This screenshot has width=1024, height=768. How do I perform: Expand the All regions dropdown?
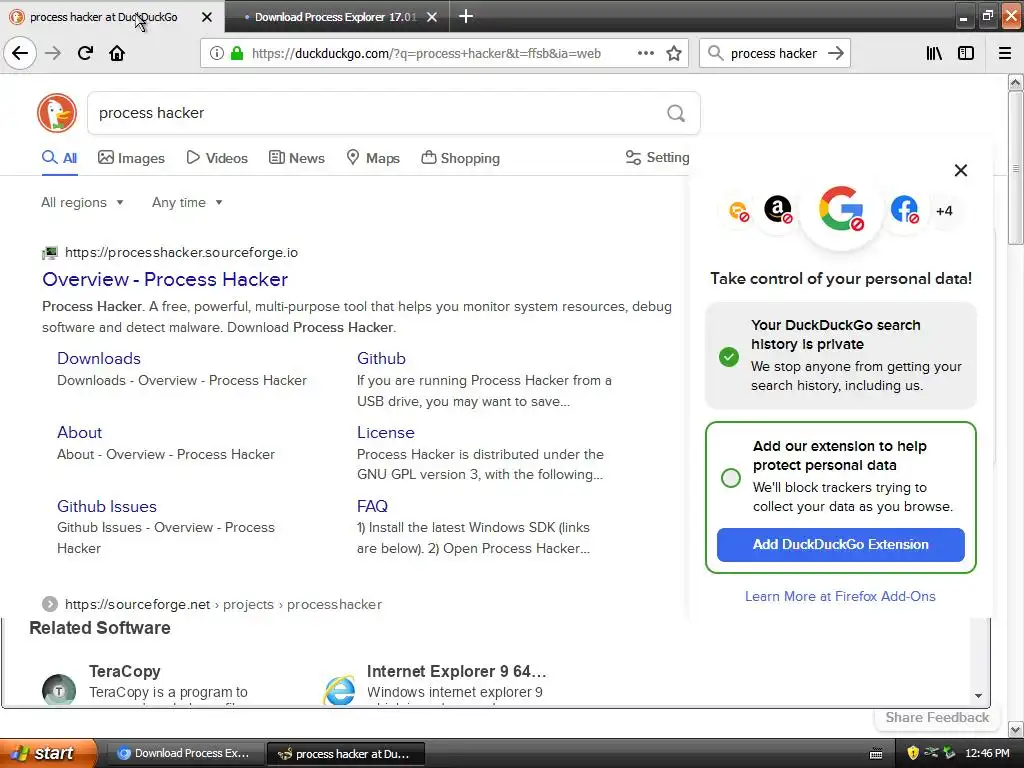click(x=82, y=202)
